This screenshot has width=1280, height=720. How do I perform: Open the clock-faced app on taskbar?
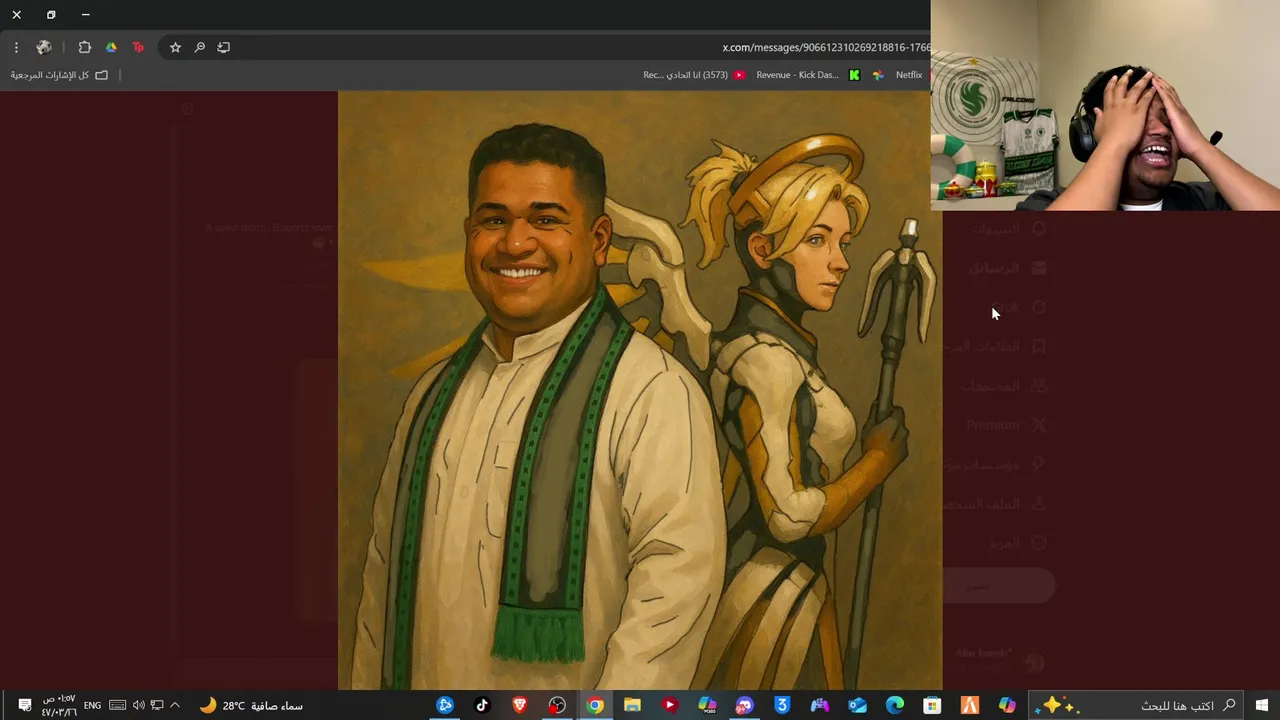pyautogui.click(x=557, y=706)
